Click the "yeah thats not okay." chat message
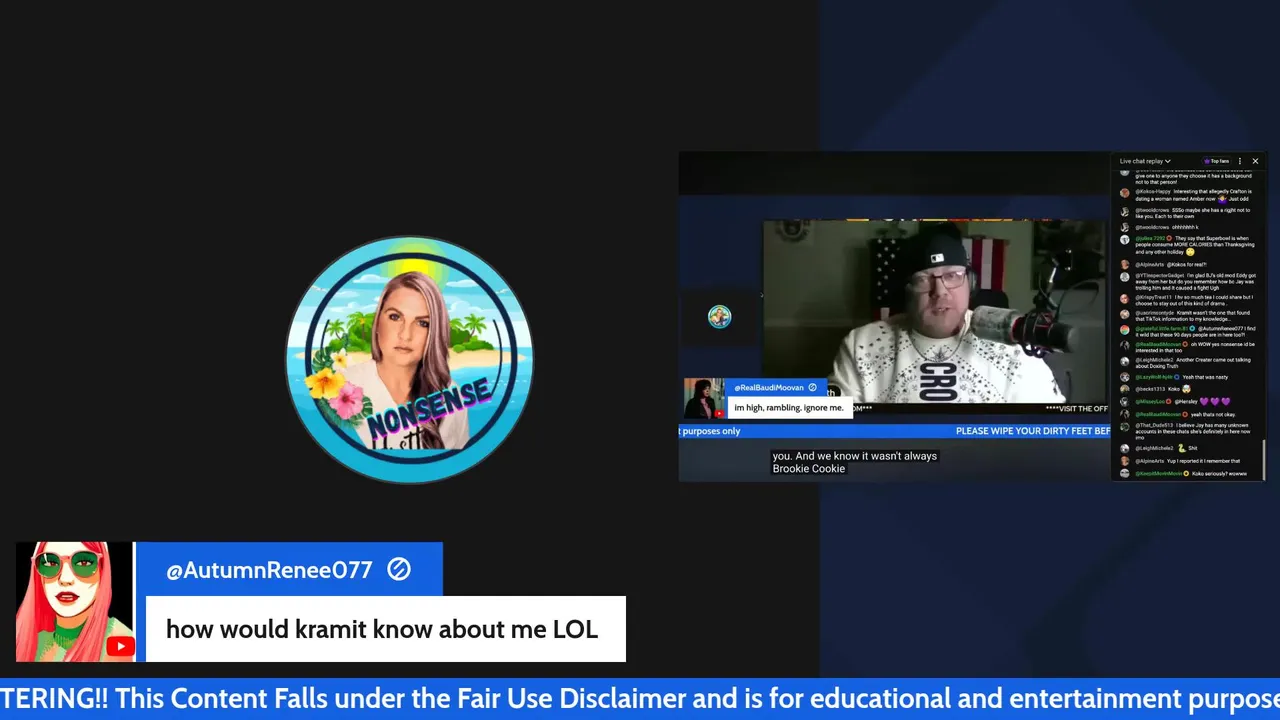Screen dimensions: 1280x720 1183,414
